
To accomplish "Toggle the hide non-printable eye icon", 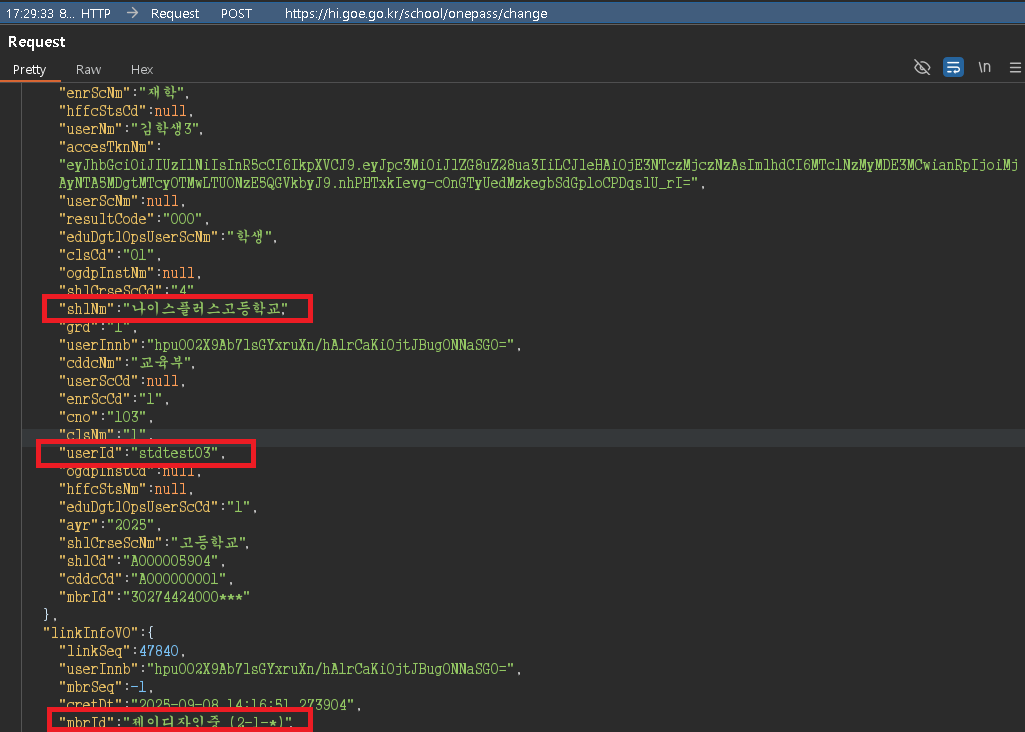I will click(922, 67).
